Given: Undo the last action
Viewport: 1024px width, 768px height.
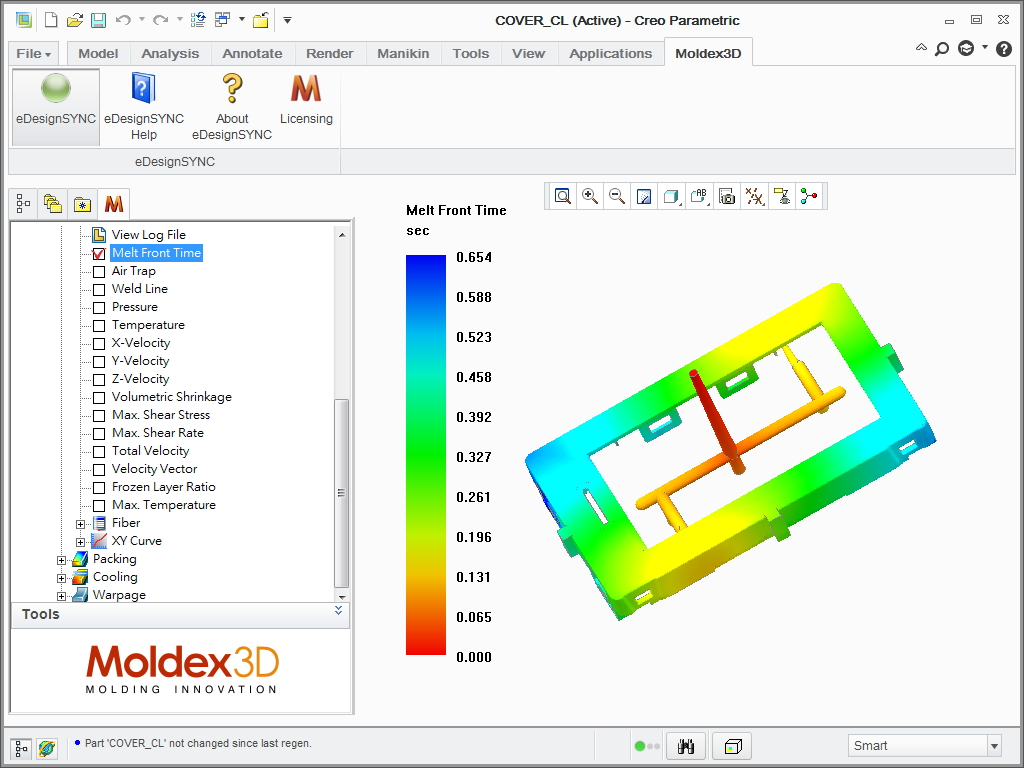Looking at the screenshot, I should [x=123, y=20].
